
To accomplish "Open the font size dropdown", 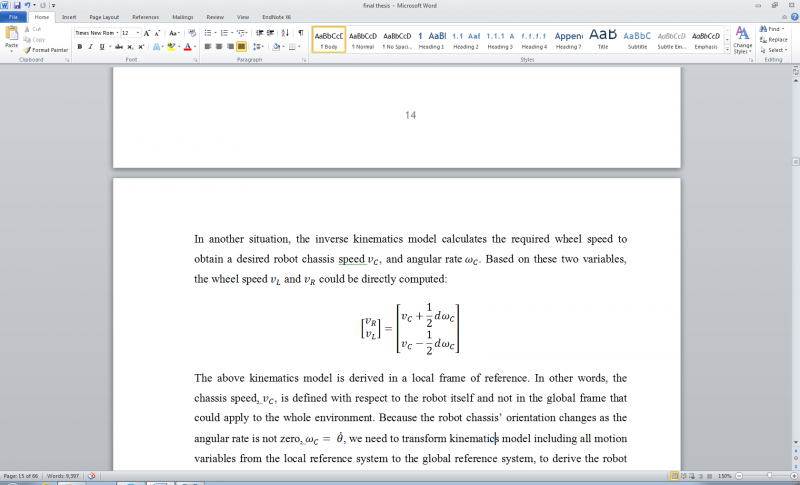I will 138,33.
